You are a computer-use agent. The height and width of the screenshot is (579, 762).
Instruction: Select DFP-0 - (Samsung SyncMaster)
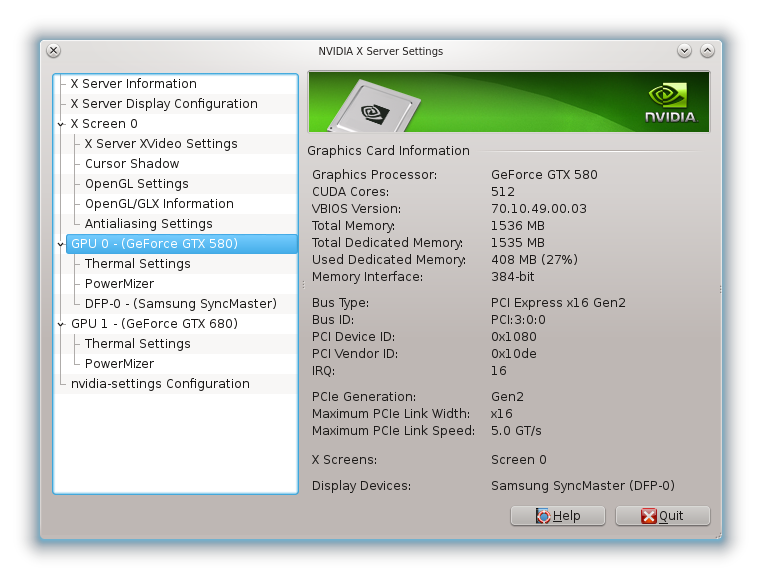tap(181, 303)
